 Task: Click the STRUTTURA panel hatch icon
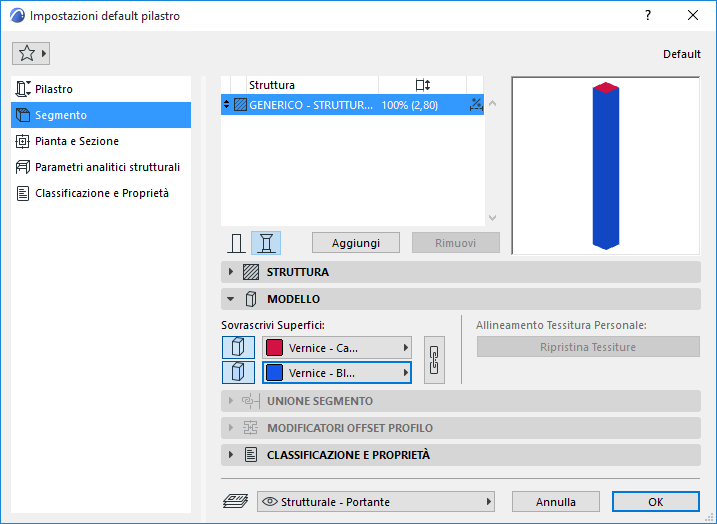point(251,272)
